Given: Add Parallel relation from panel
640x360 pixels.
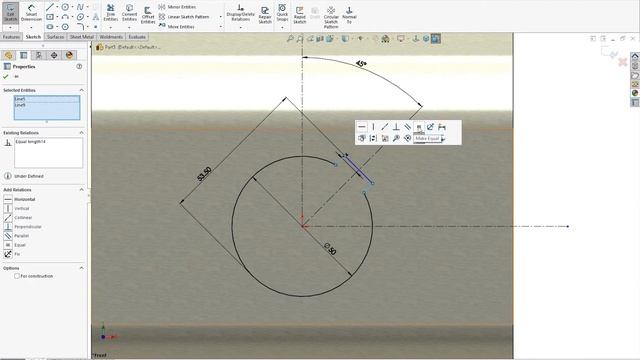Looking at the screenshot, I should 16,236.
